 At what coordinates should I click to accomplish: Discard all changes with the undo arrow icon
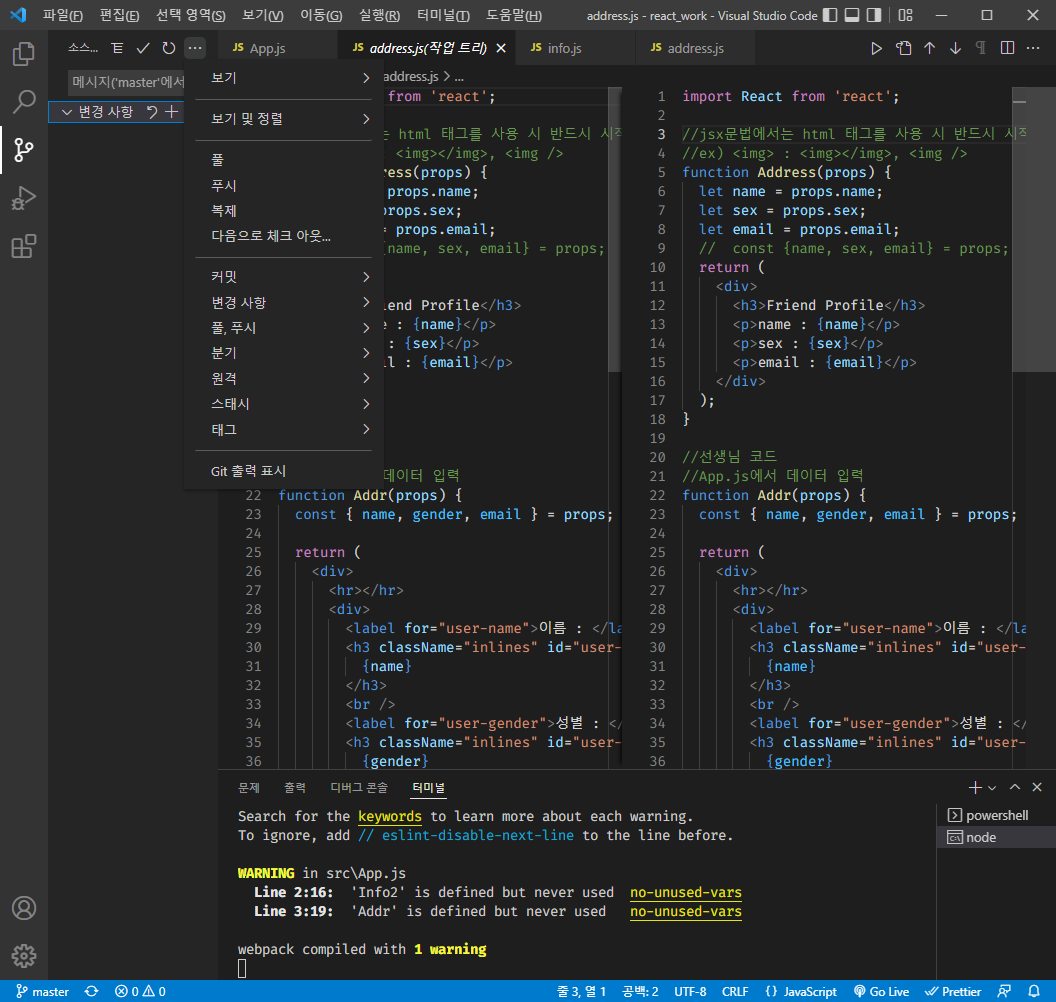coord(152,112)
